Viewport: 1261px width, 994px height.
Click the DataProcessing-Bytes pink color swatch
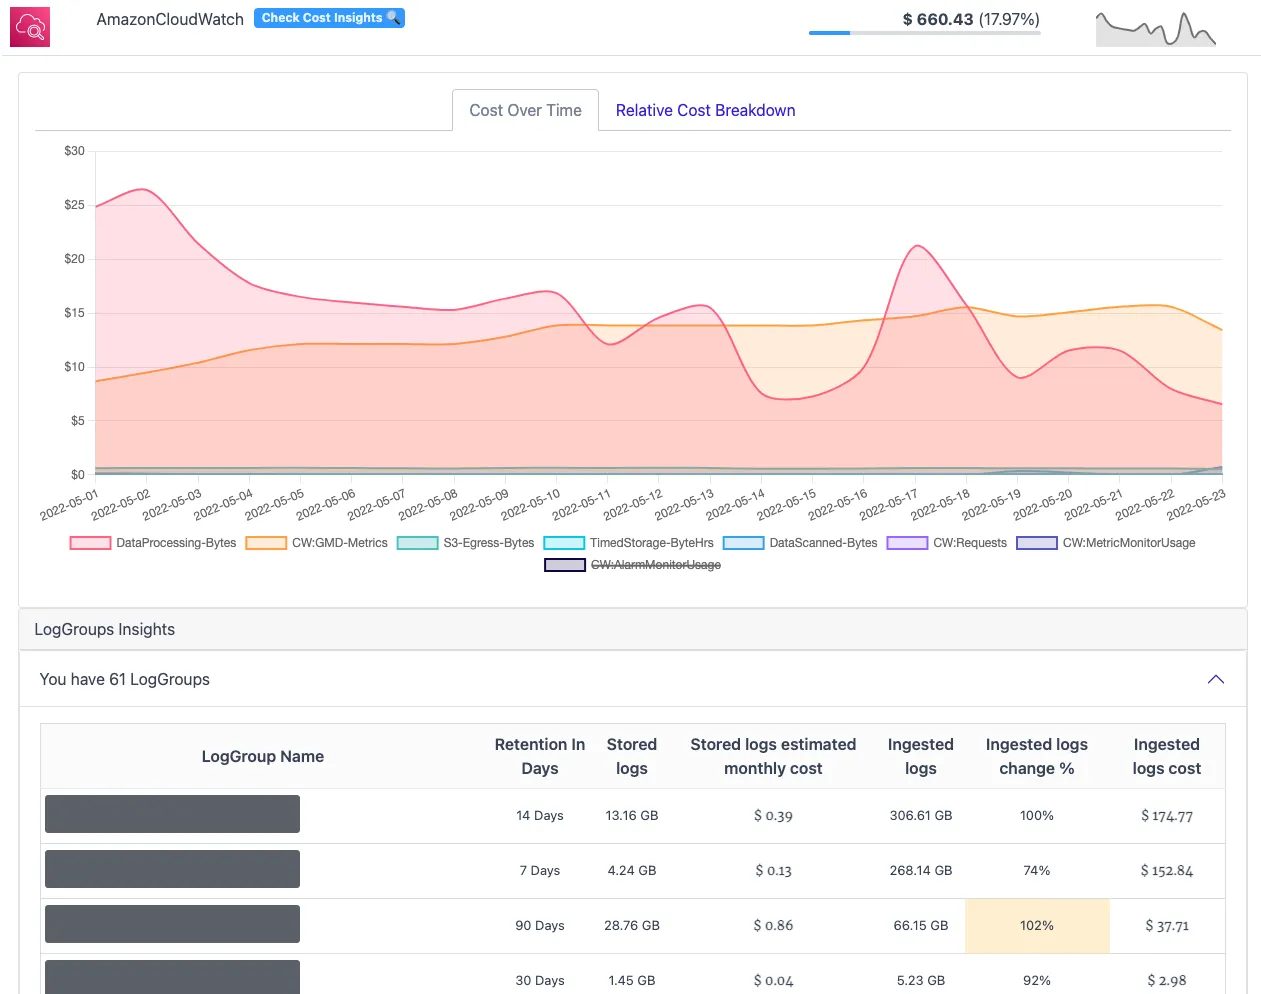(90, 543)
